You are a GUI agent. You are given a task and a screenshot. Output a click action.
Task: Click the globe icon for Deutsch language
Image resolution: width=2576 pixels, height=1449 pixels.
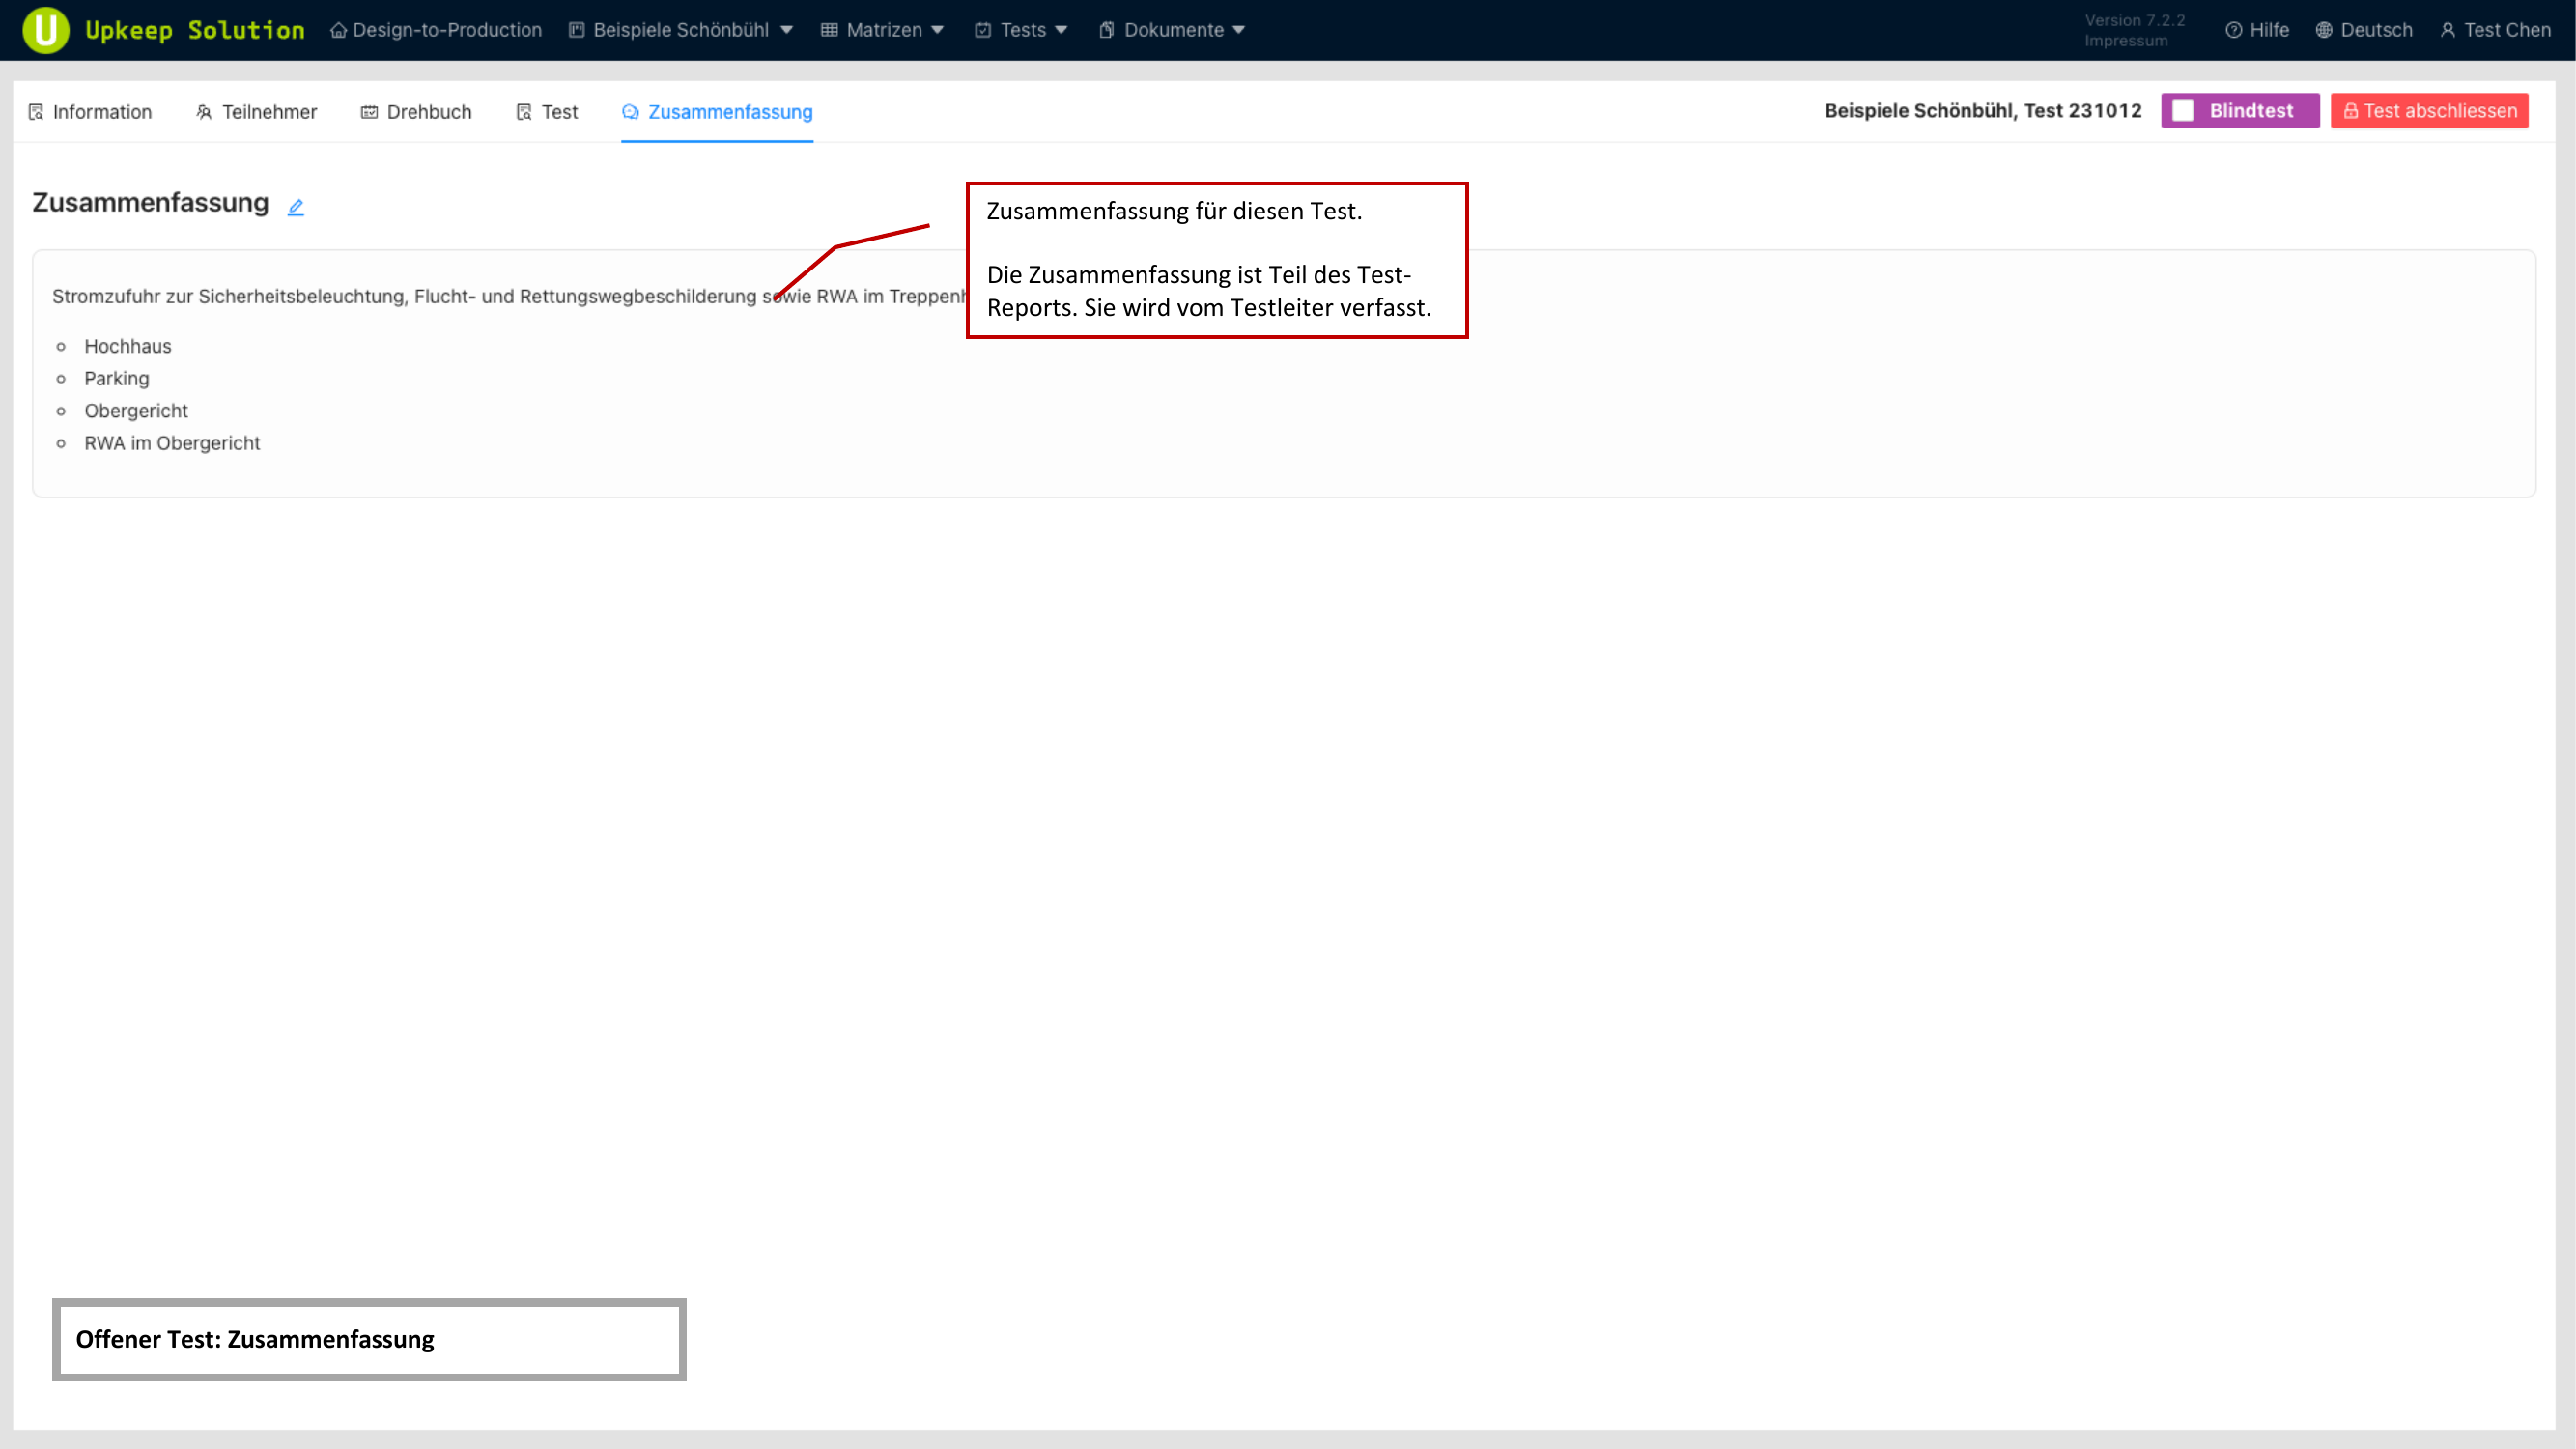2324,30
